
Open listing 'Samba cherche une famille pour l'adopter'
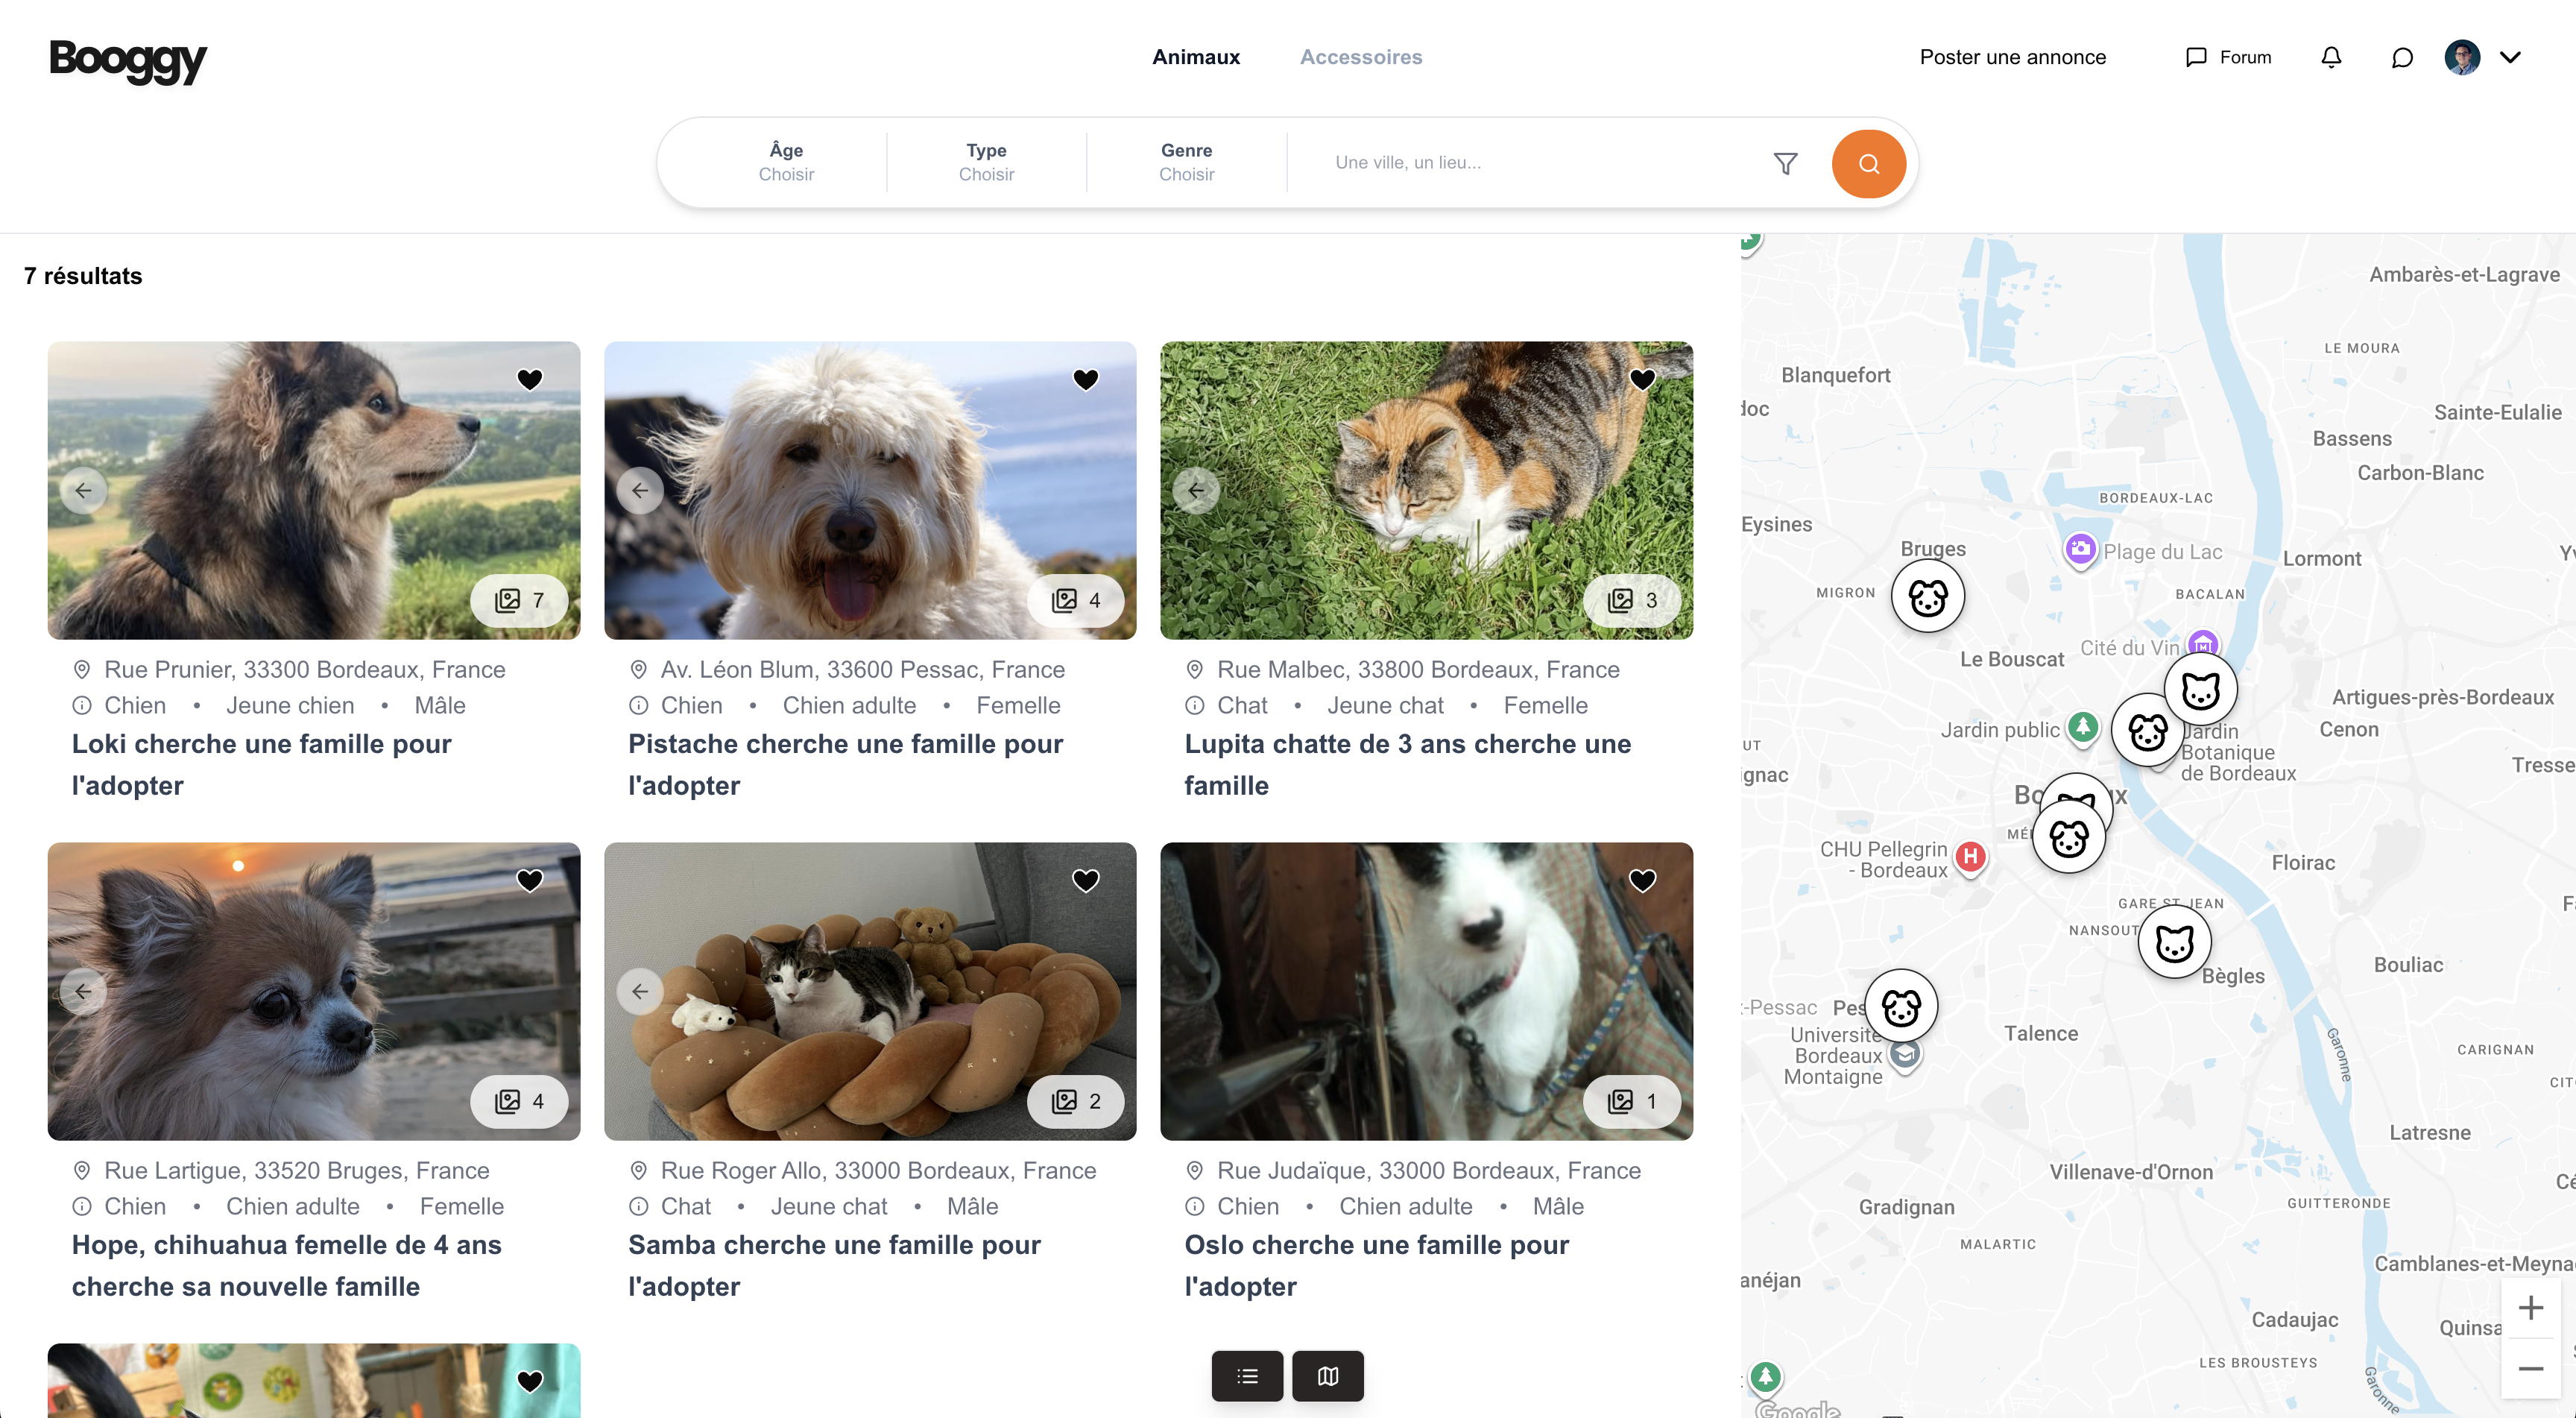pos(835,1266)
